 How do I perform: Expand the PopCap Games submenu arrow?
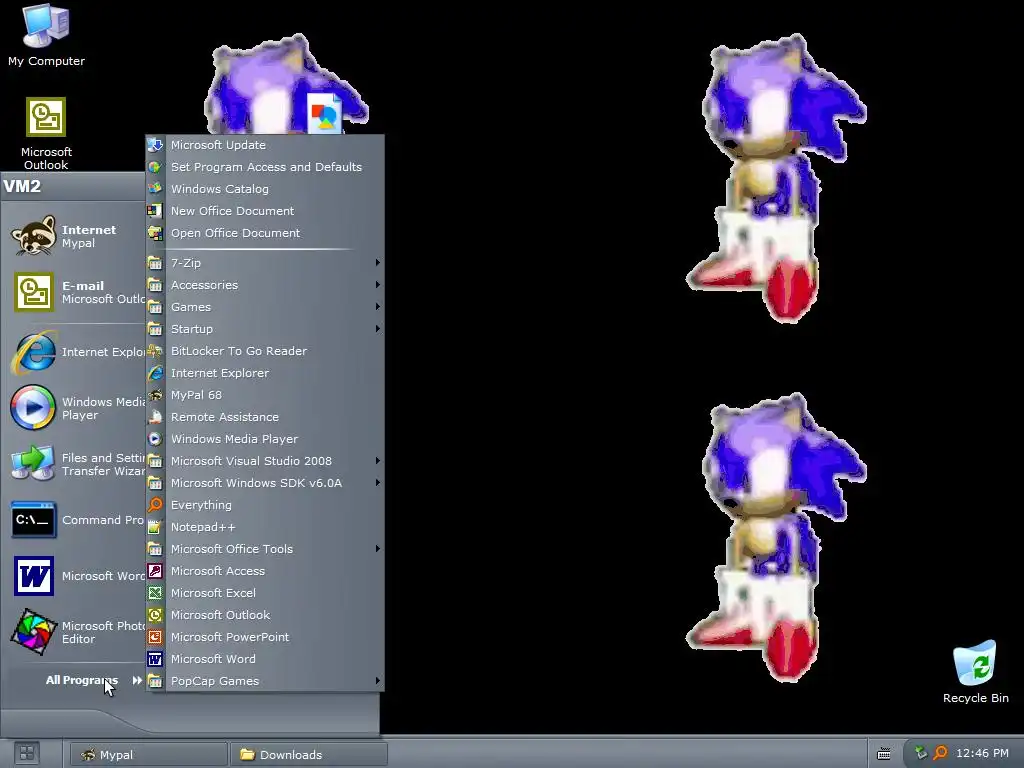point(377,681)
